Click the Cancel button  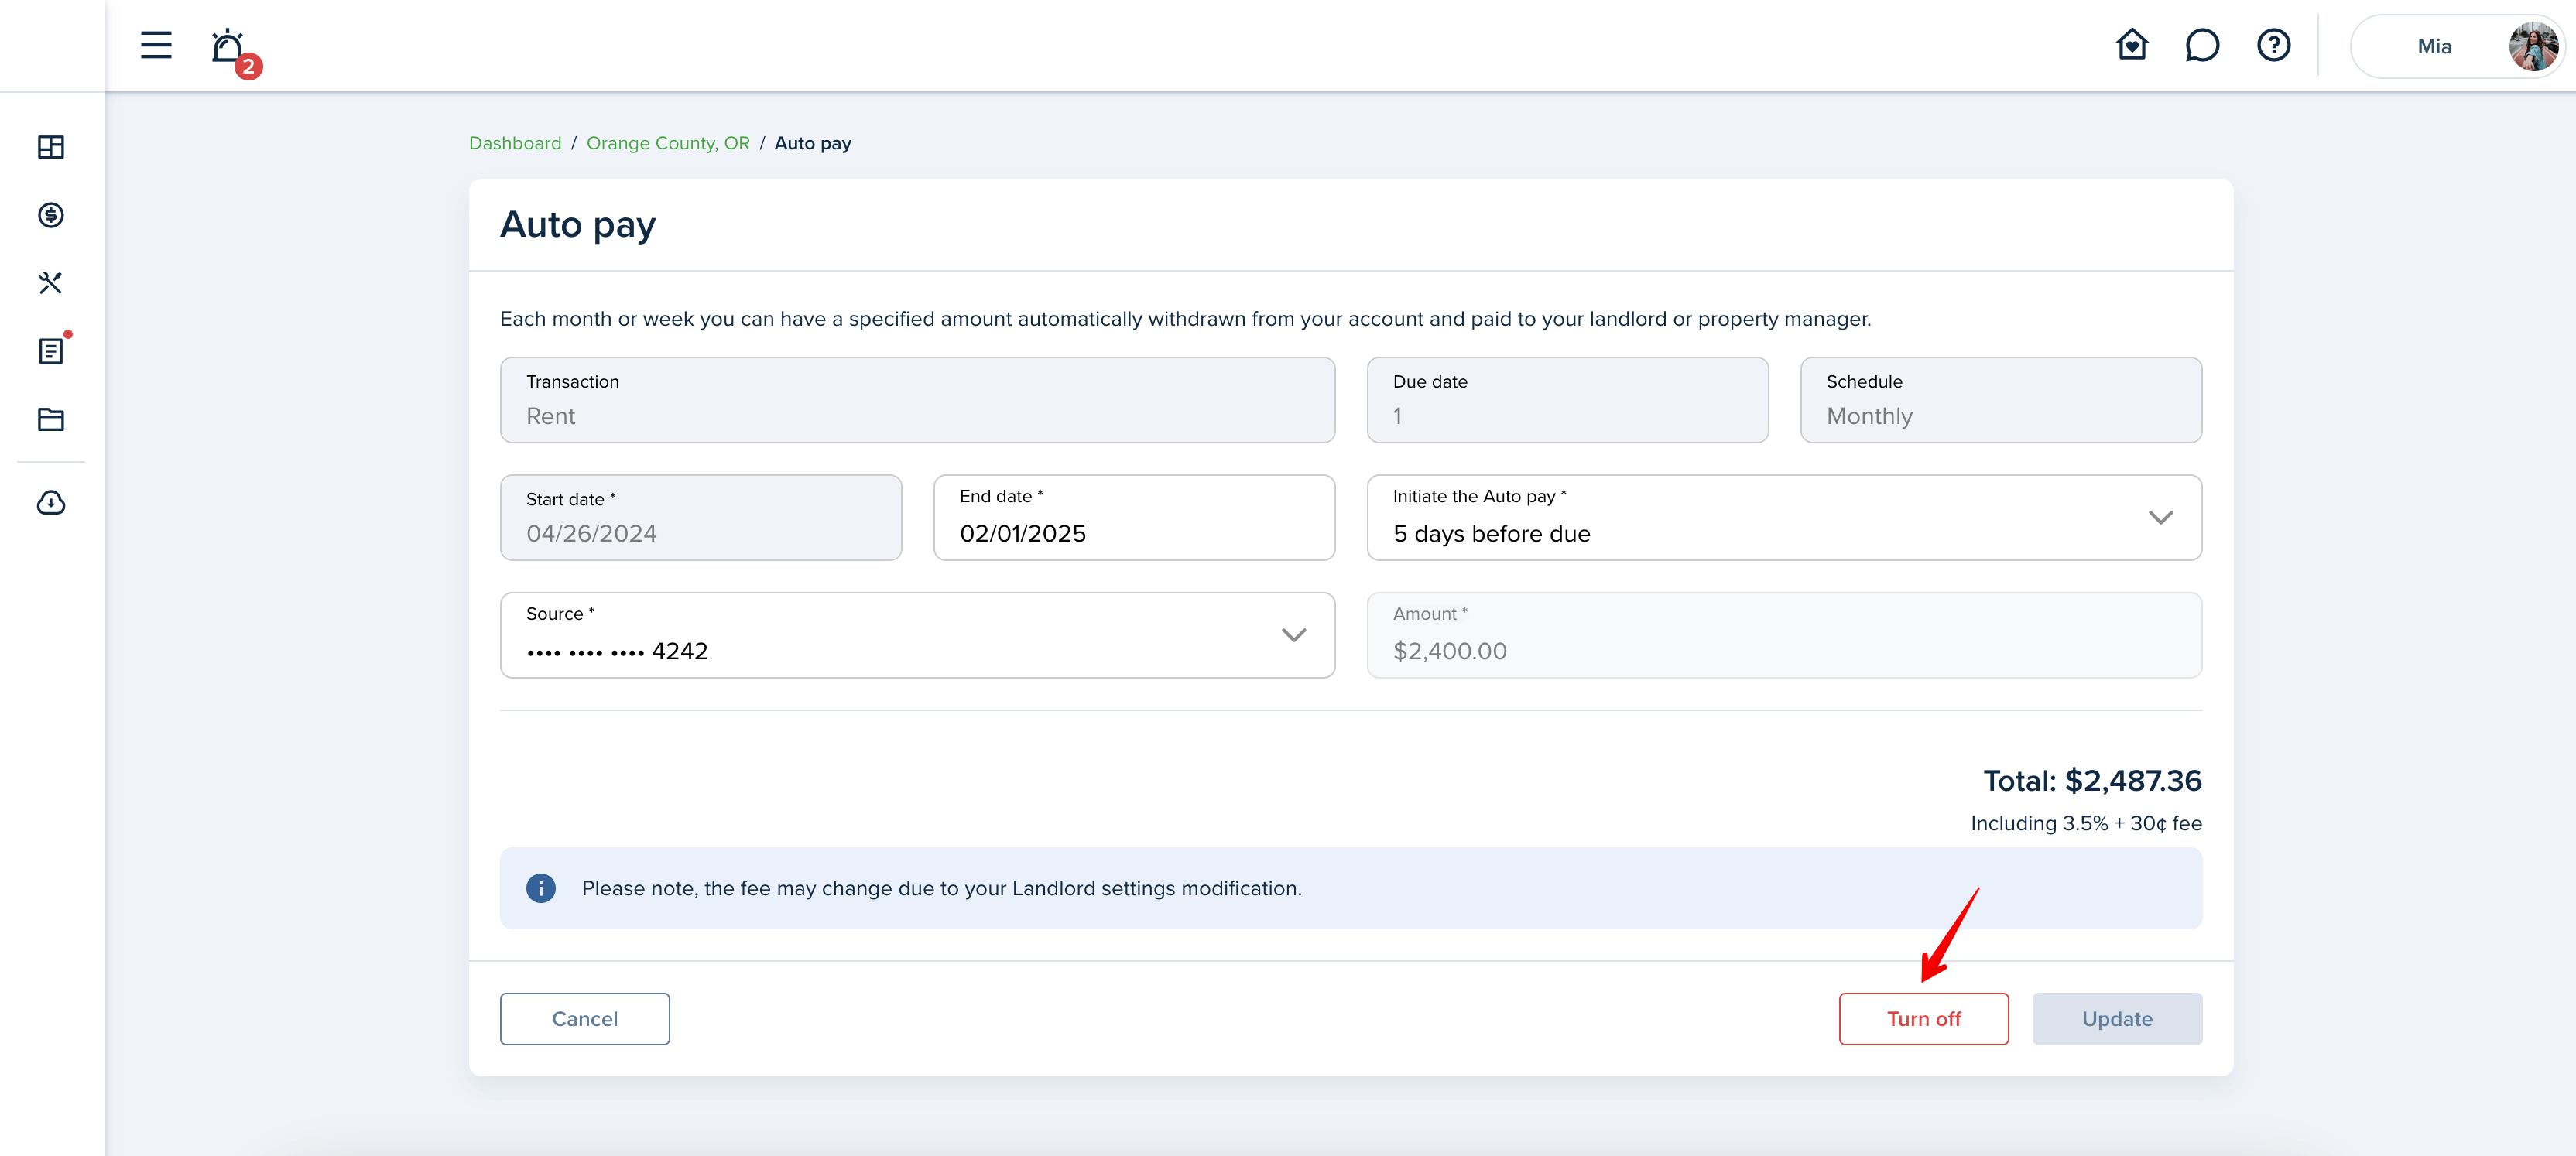tap(585, 1018)
